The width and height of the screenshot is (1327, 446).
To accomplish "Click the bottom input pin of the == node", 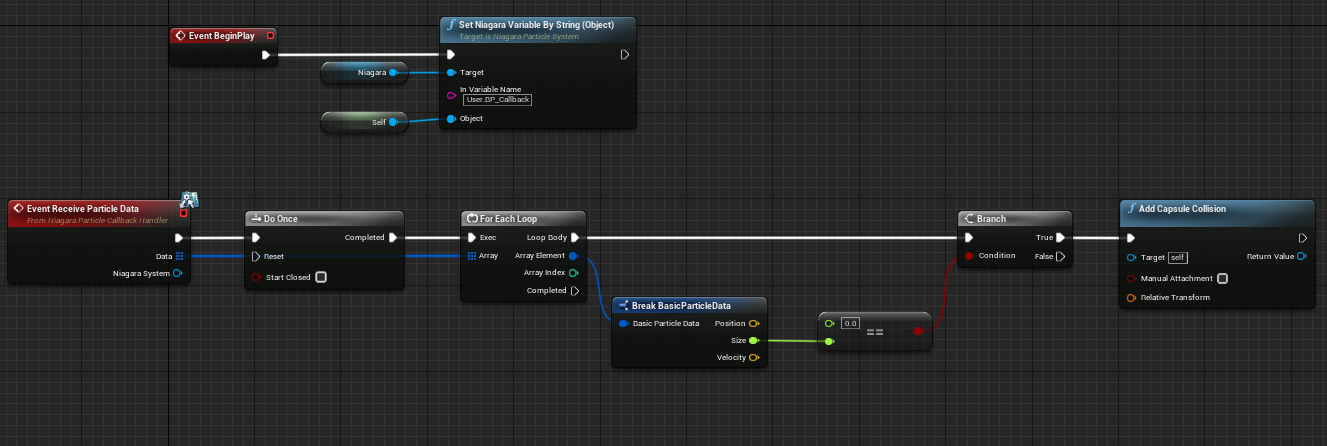I will tap(829, 341).
